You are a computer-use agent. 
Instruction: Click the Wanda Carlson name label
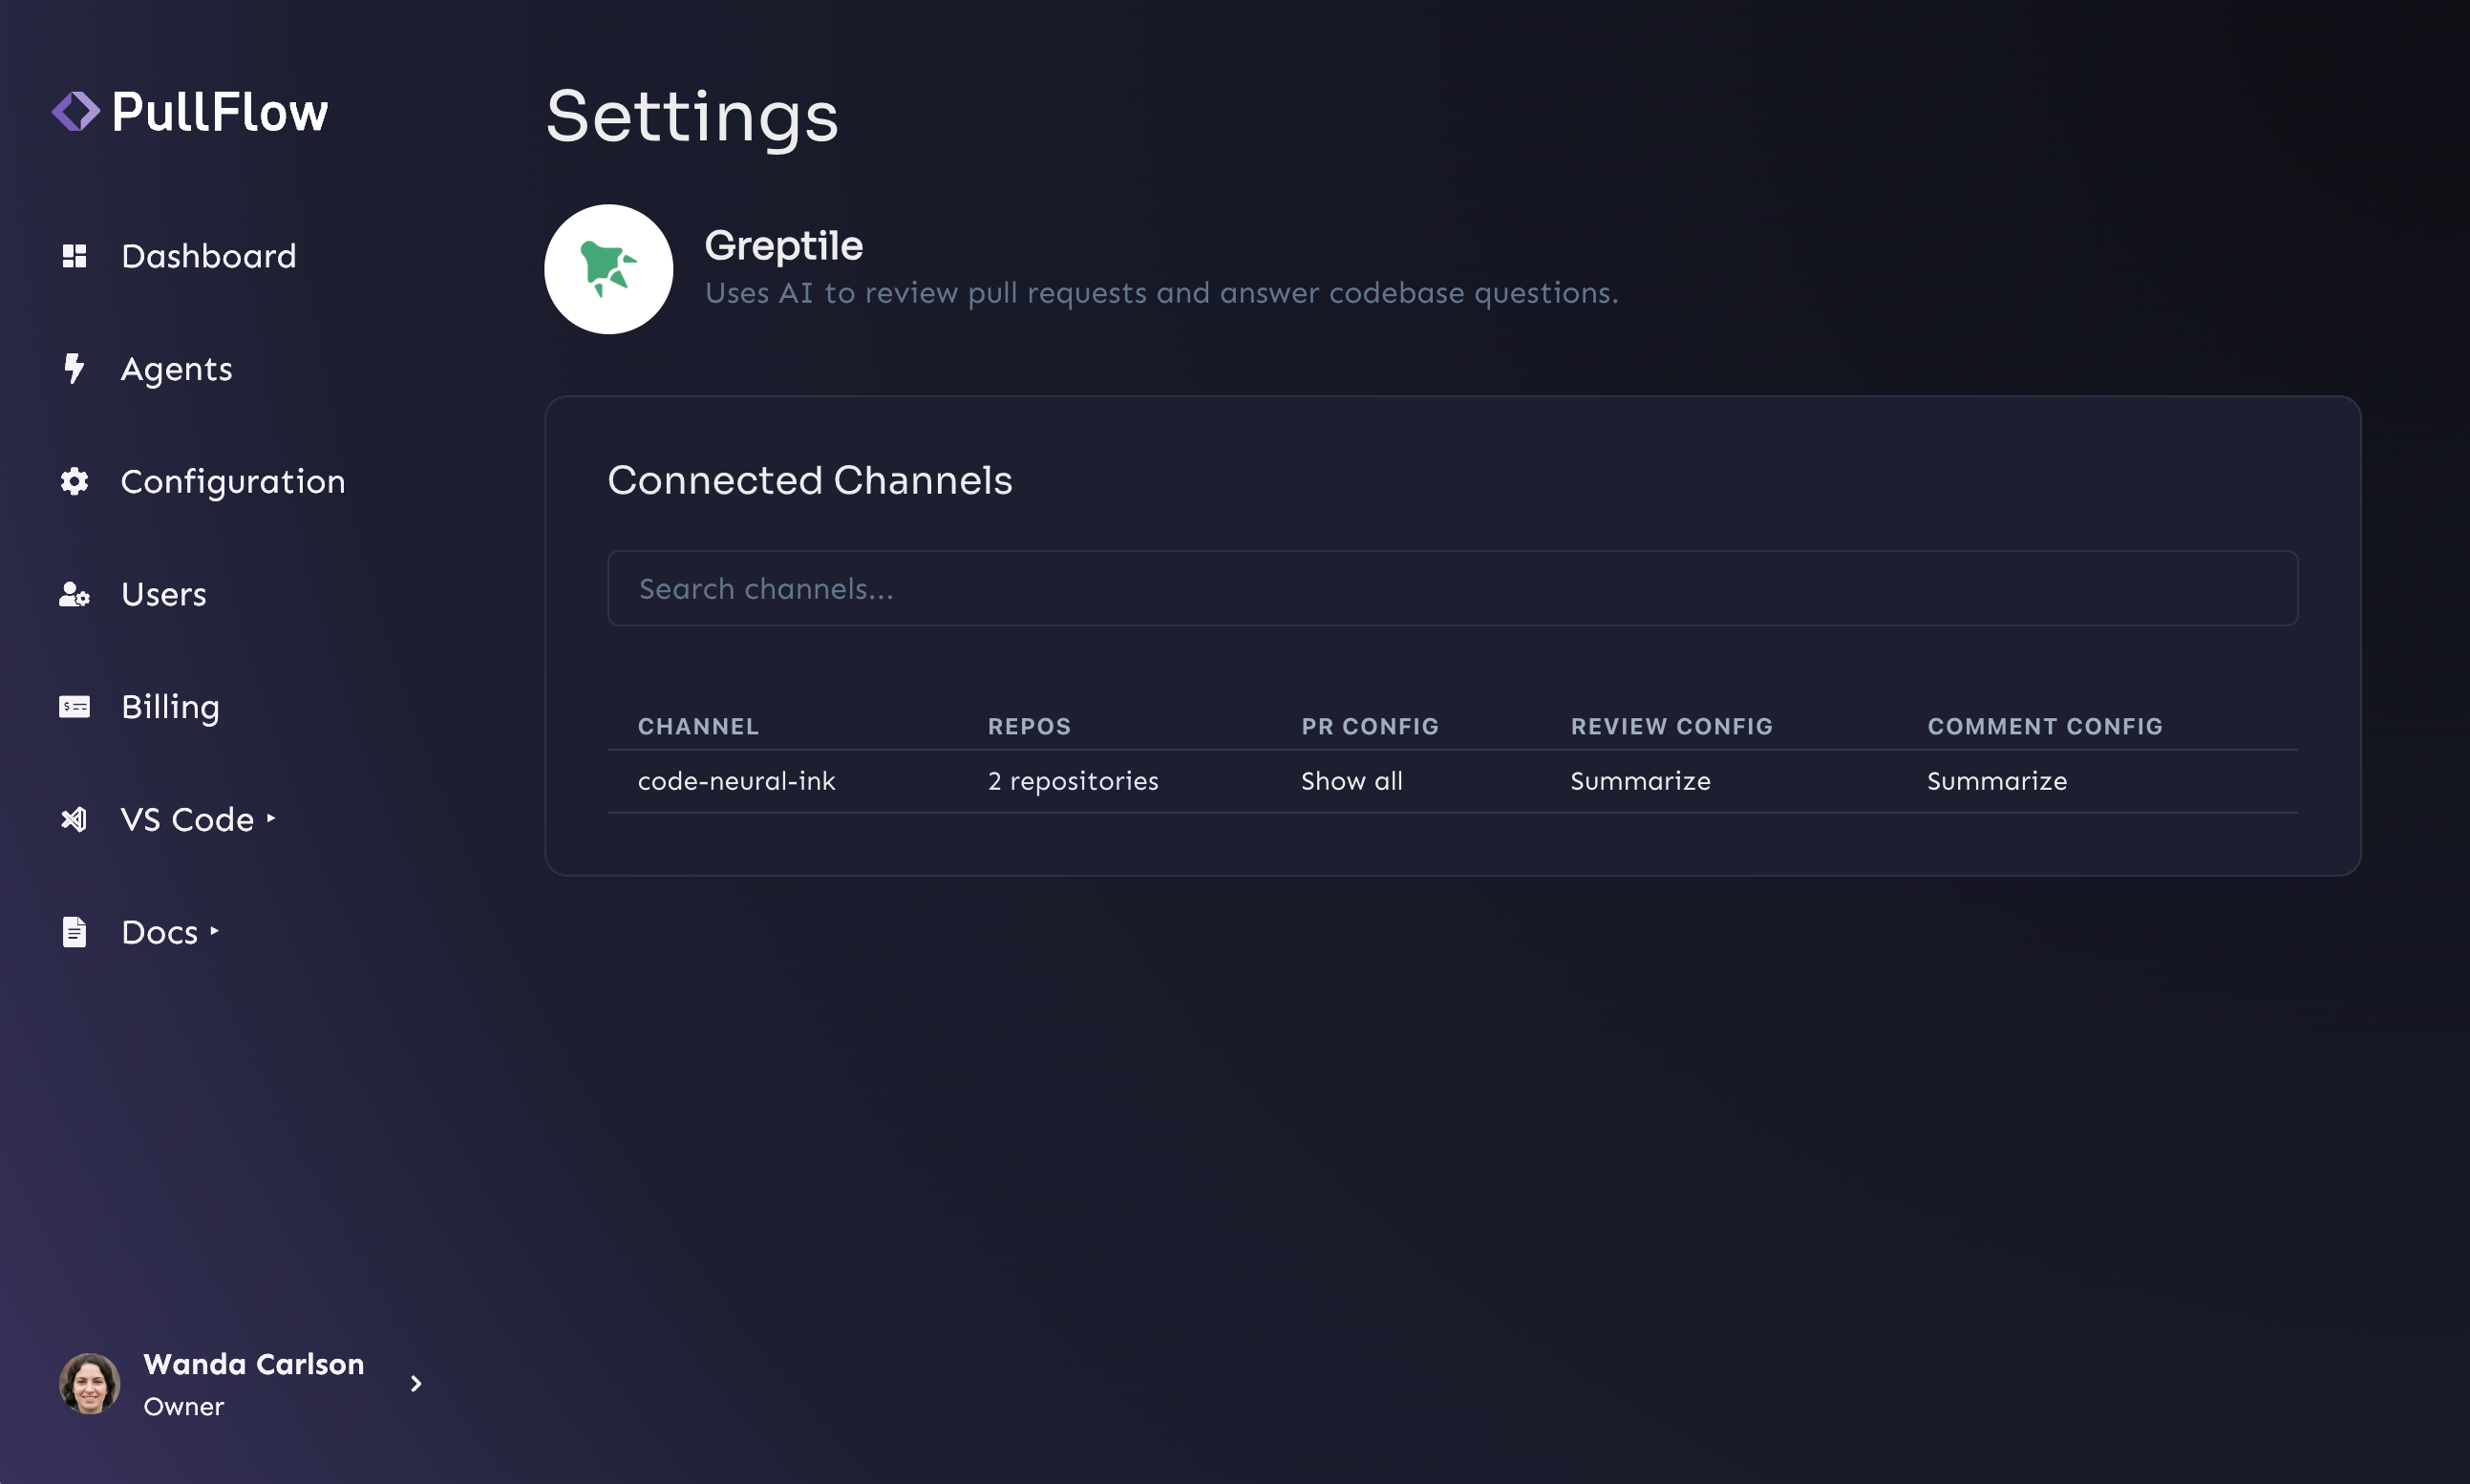pyautogui.click(x=254, y=1364)
